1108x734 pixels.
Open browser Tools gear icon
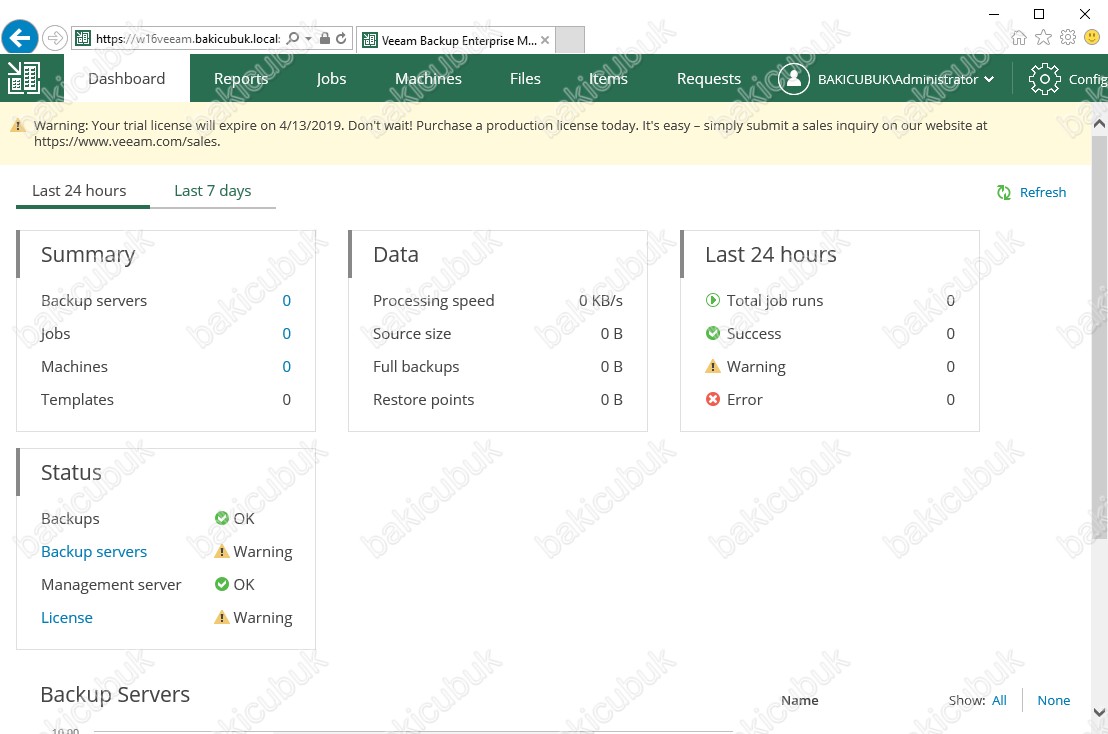coord(1068,37)
